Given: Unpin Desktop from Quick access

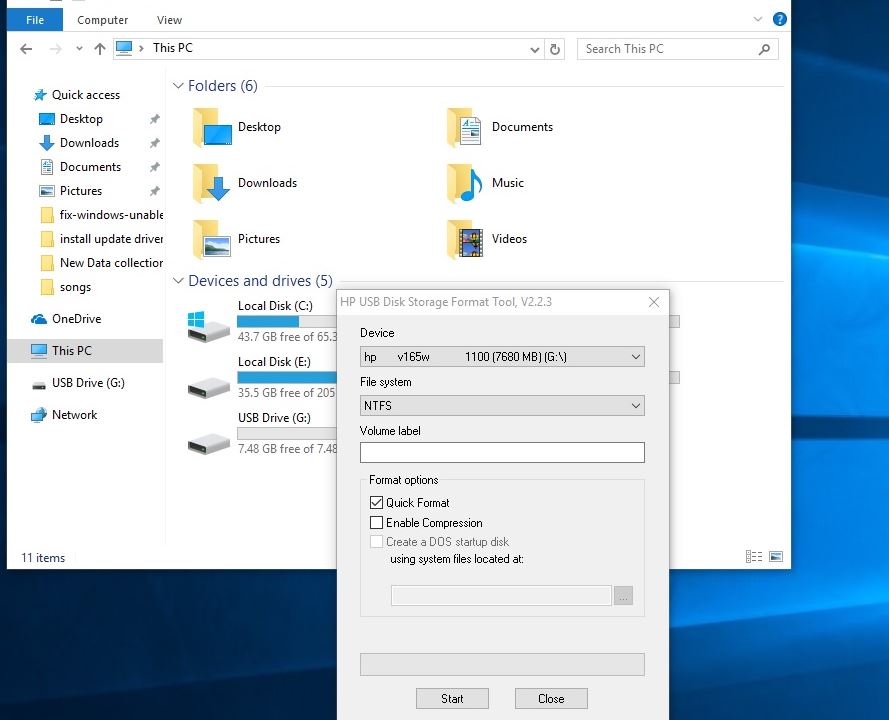Looking at the screenshot, I should (154, 119).
